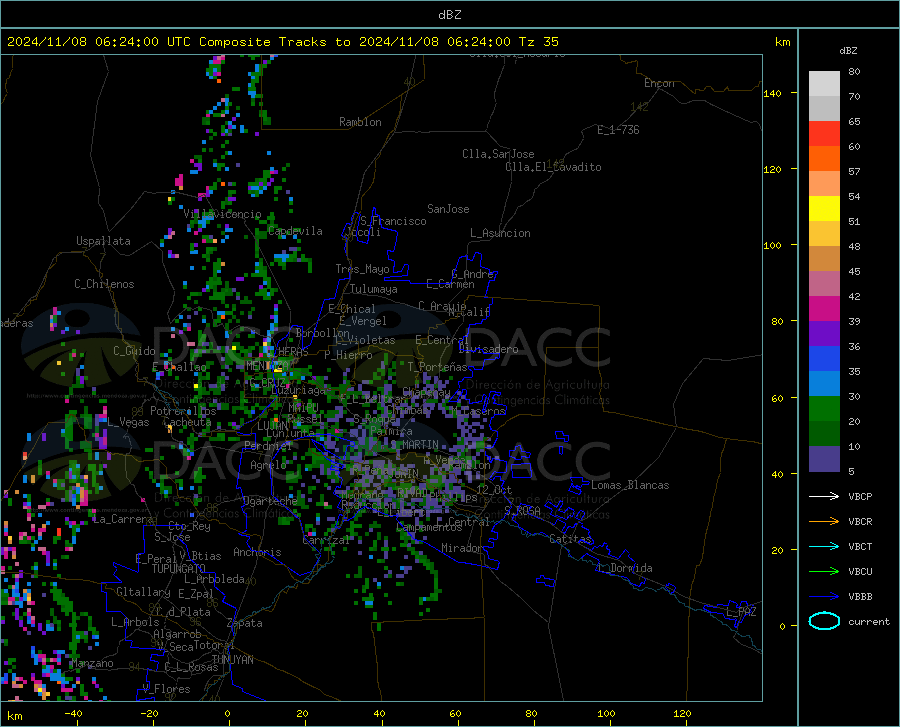Viewport: 900px width, 727px height.
Task: Click the blue VBBB arrow legend icon
Action: [x=824, y=597]
